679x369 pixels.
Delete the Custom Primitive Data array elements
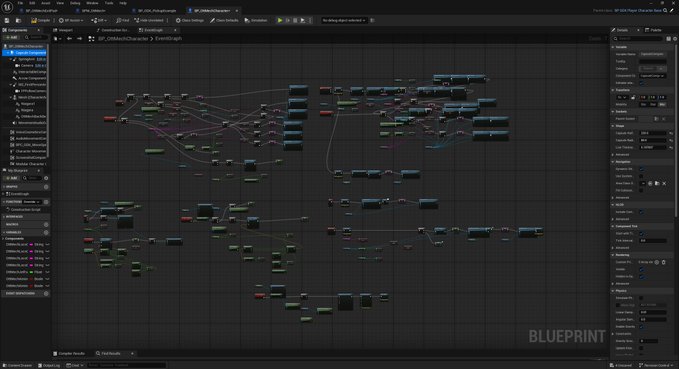pyautogui.click(x=663, y=262)
